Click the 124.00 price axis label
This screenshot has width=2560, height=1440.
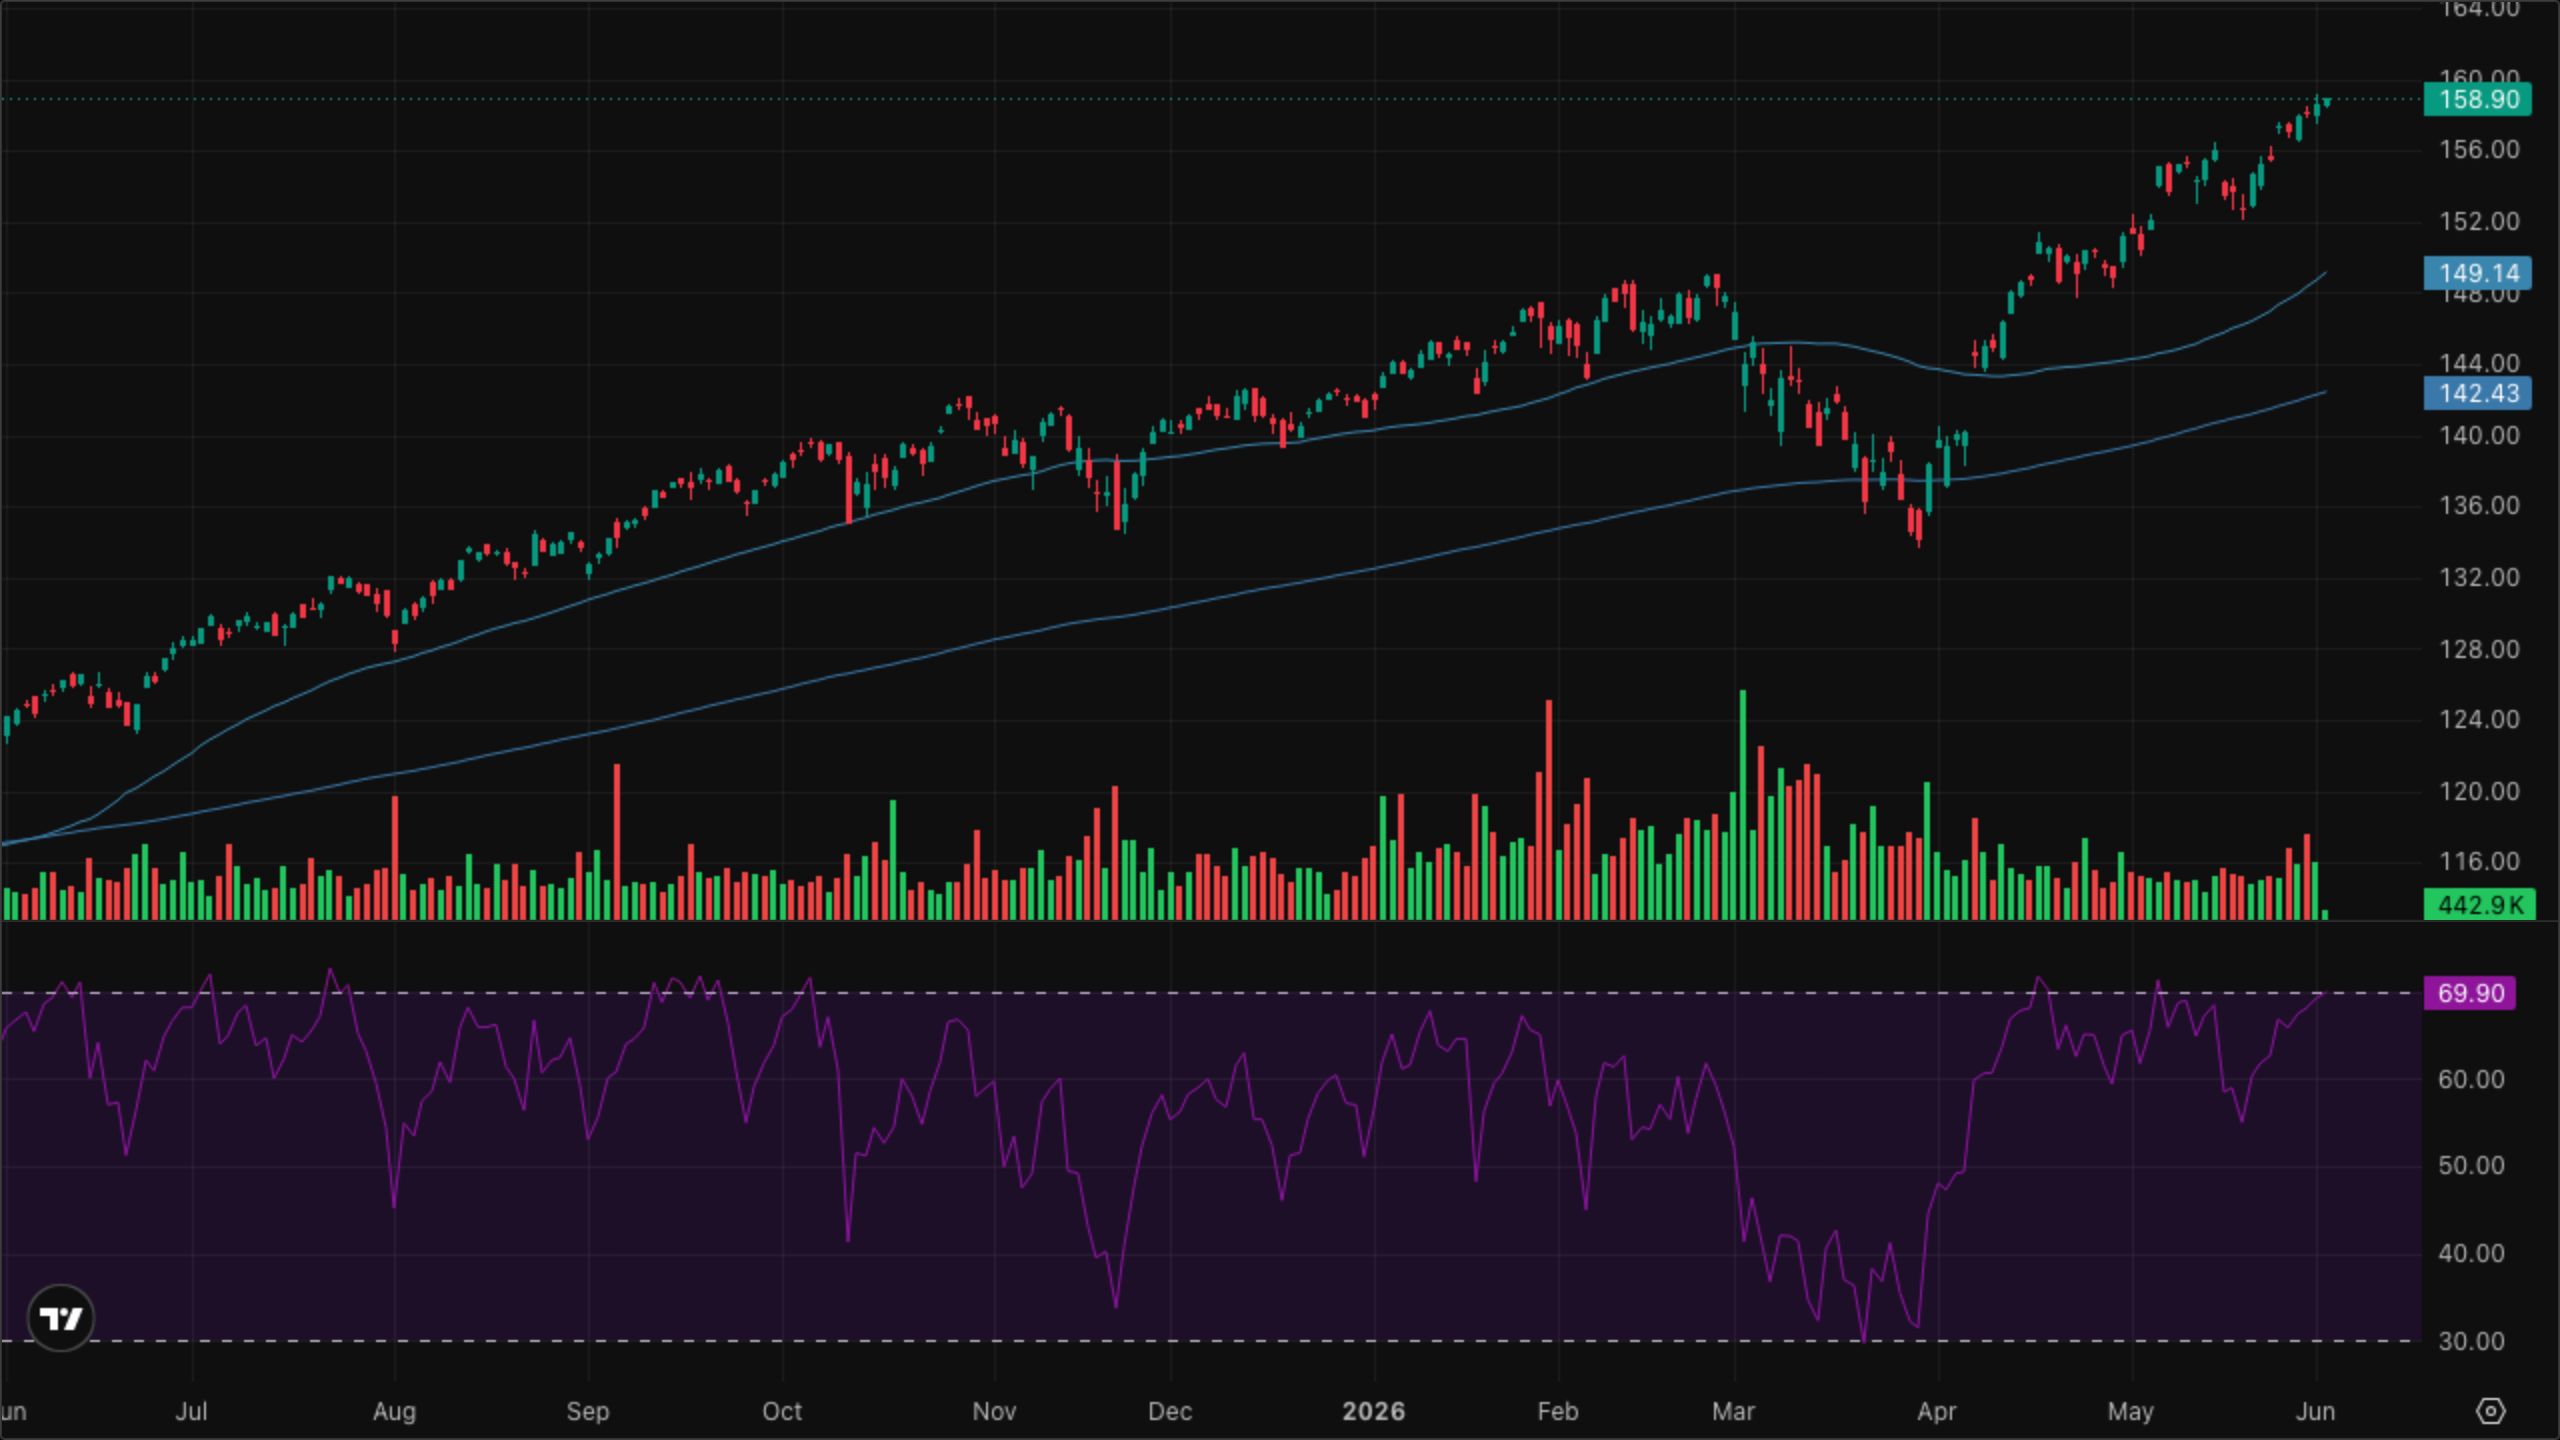click(2479, 719)
